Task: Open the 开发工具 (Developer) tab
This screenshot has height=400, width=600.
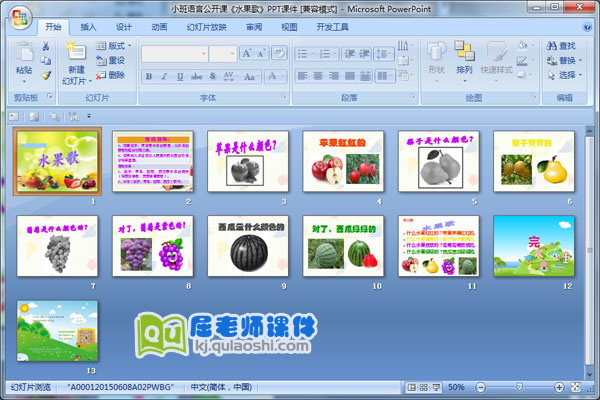Action: tap(332, 27)
